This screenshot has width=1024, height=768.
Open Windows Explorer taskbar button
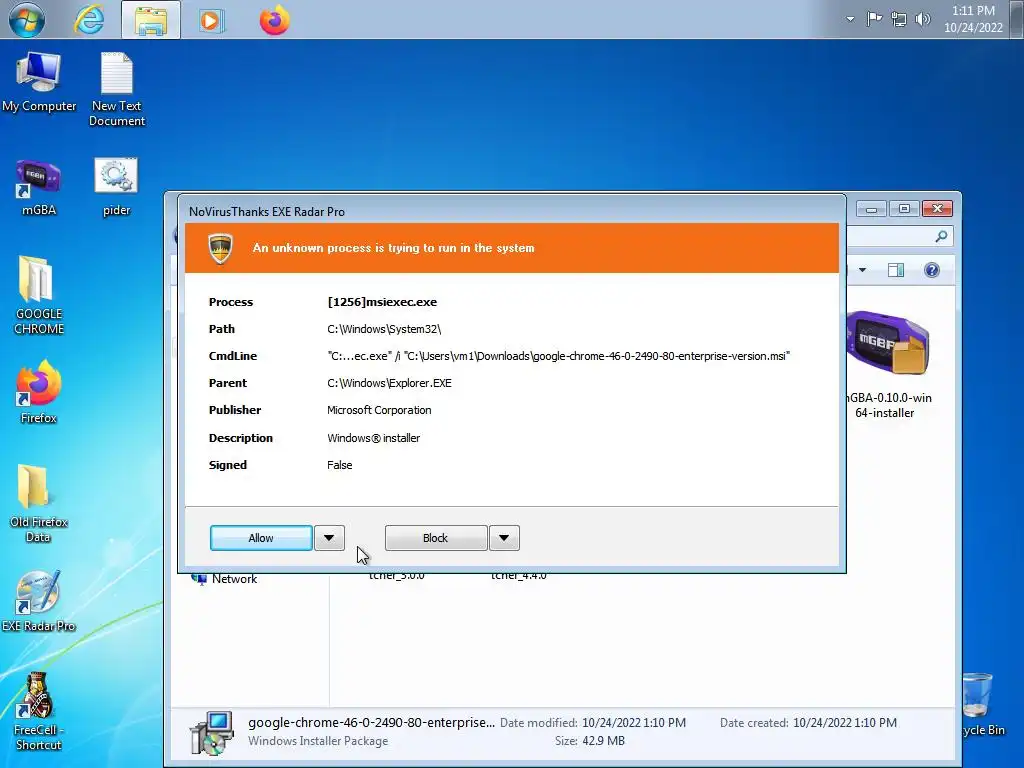tap(151, 20)
